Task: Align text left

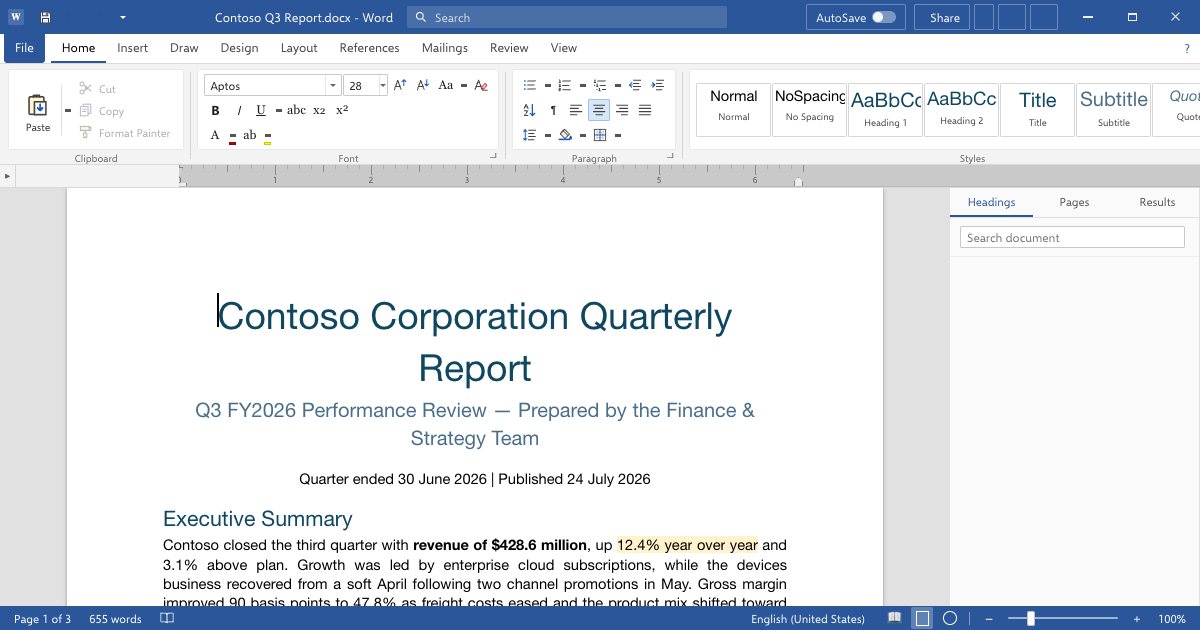Action: 576,110
